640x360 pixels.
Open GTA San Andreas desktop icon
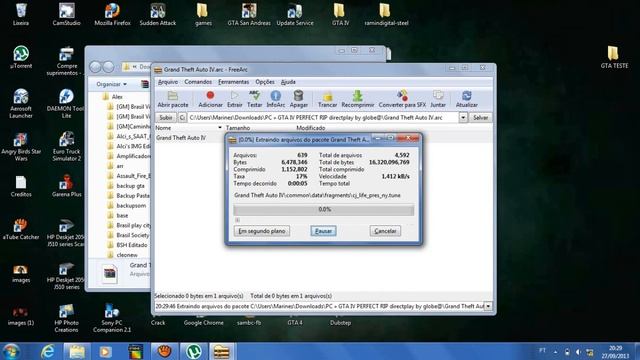click(249, 14)
